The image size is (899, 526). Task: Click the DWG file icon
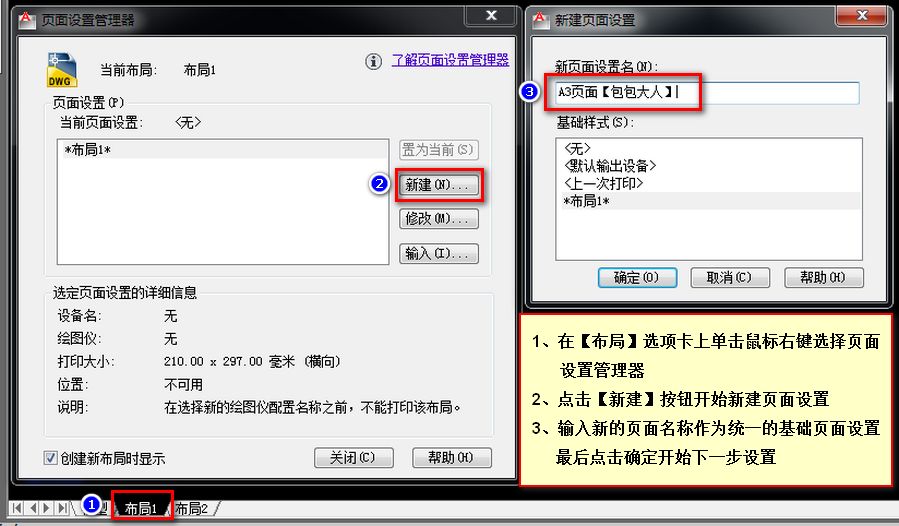click(61, 69)
